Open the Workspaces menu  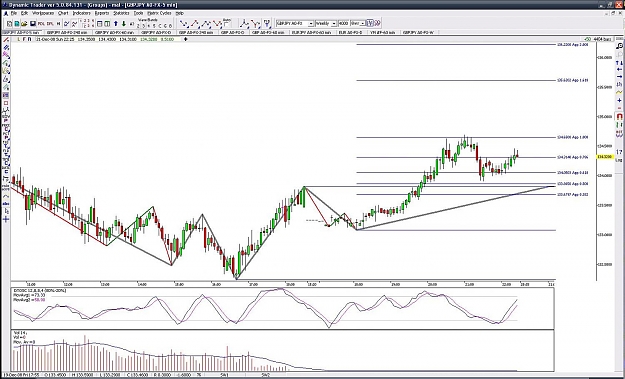43,13
